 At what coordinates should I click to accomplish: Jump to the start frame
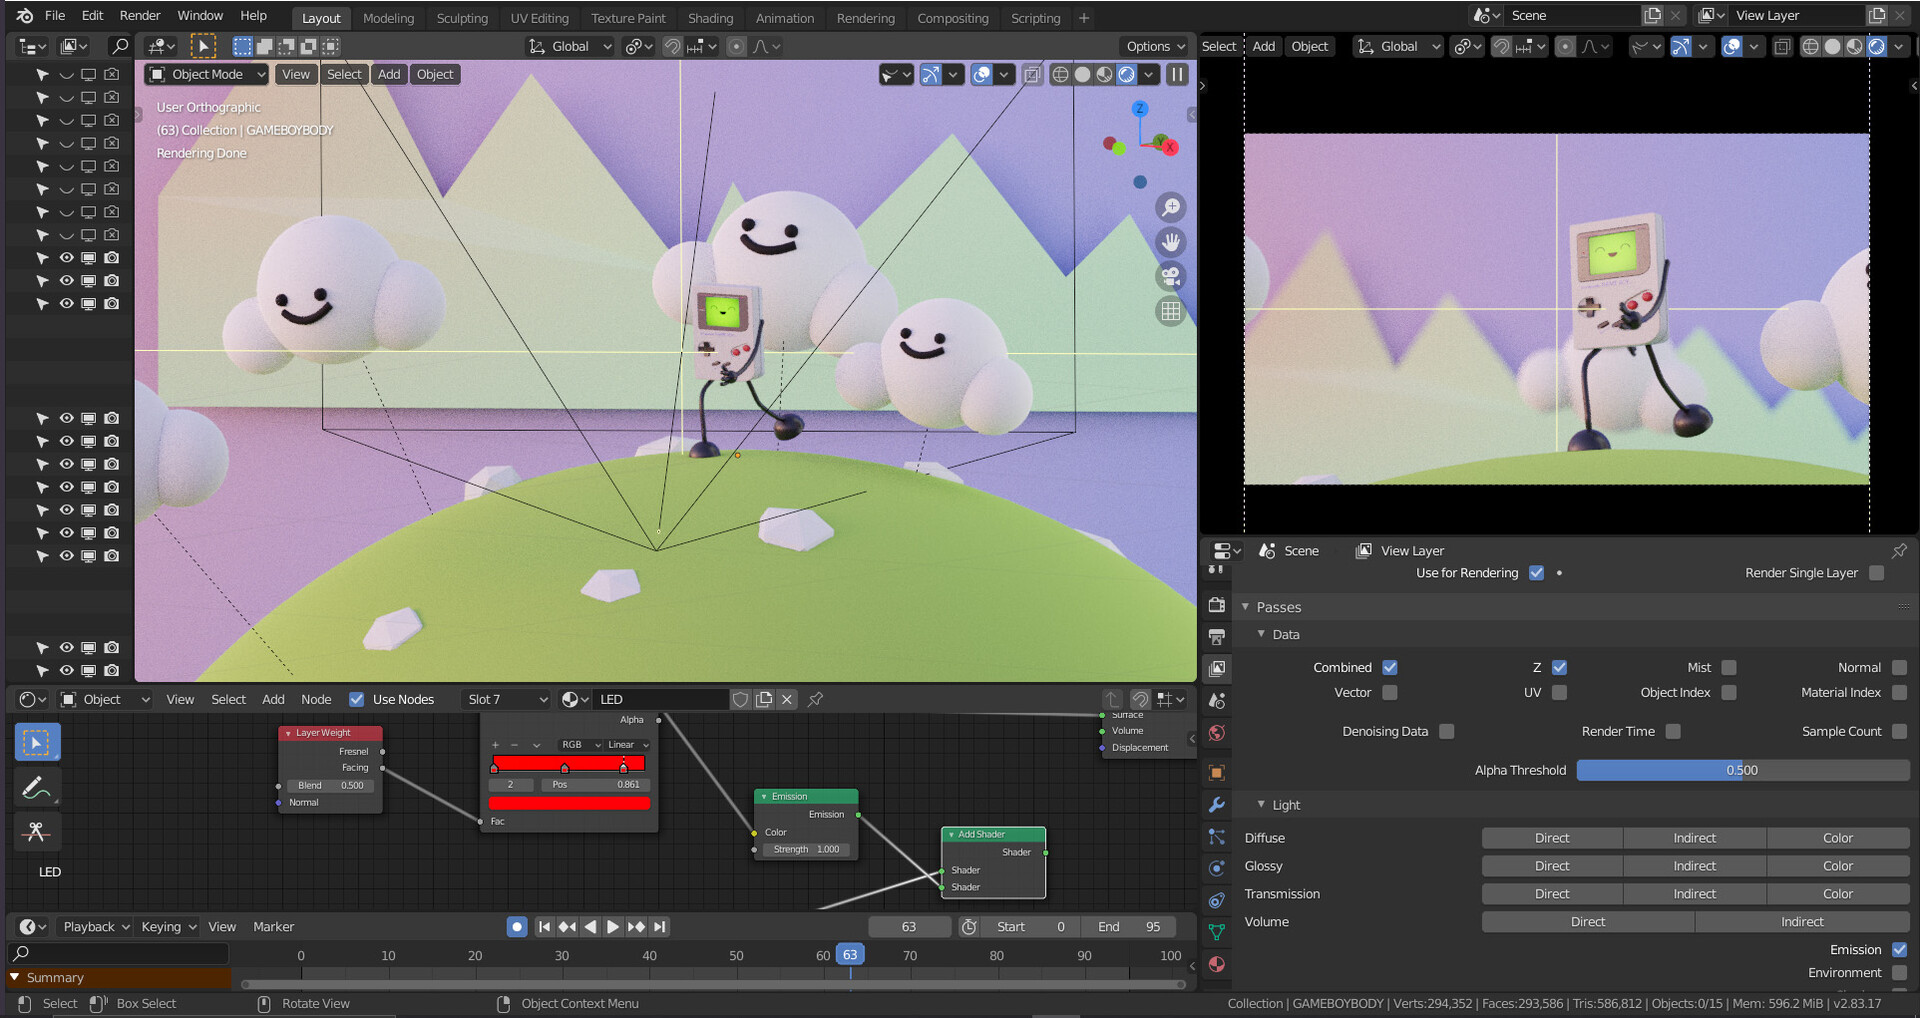(544, 927)
